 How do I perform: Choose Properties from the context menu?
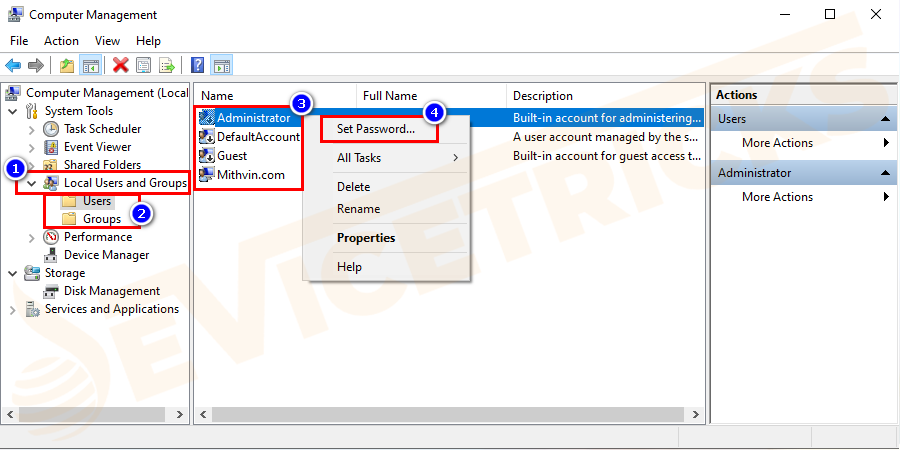pos(366,238)
